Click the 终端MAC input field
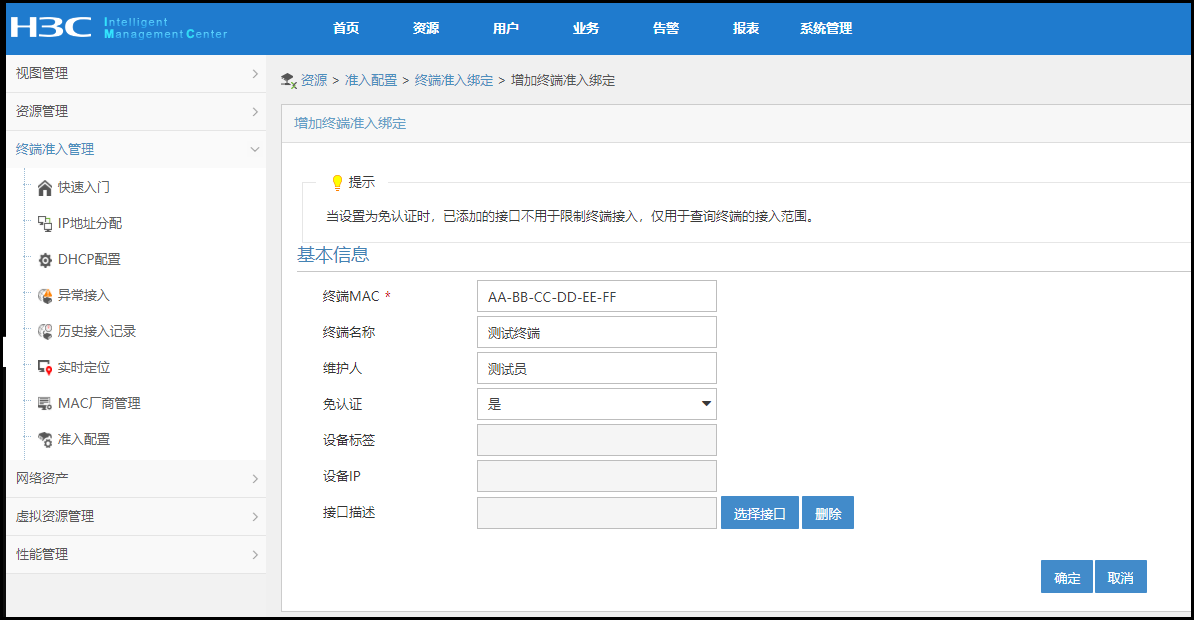 (597, 296)
